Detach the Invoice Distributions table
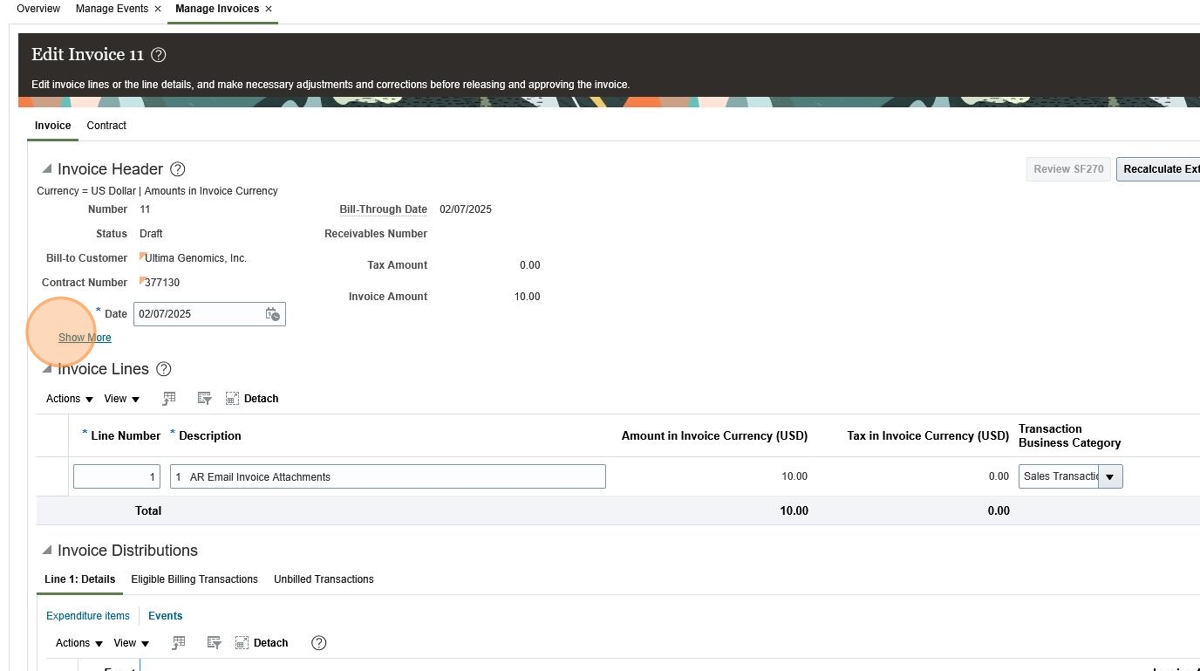Viewport: 1200px width, 671px height. [261, 643]
